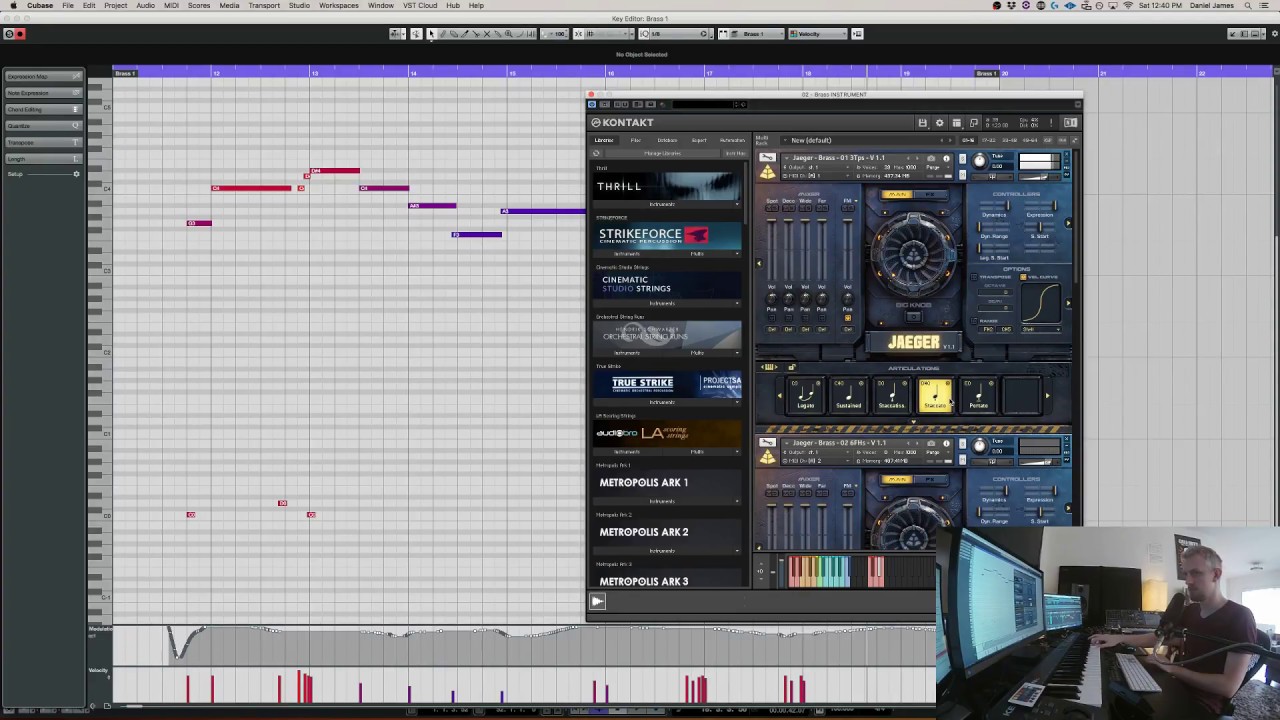The image size is (1280, 720).
Task: Open New (default) multi rack dropdown
Action: pos(867,140)
